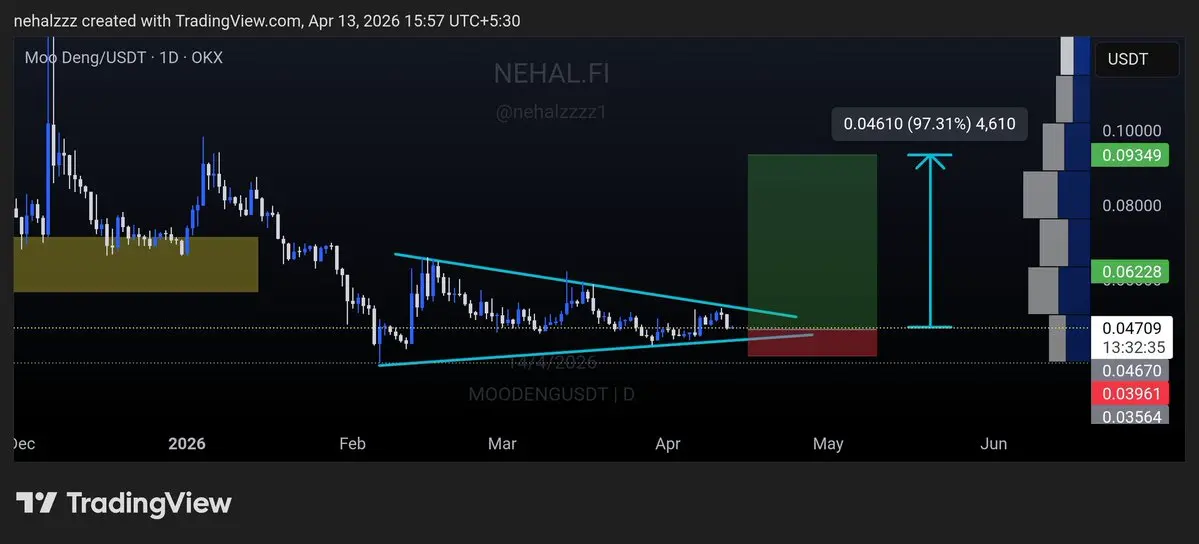
Task: Click the 2026 label on time axis
Action: [187, 444]
